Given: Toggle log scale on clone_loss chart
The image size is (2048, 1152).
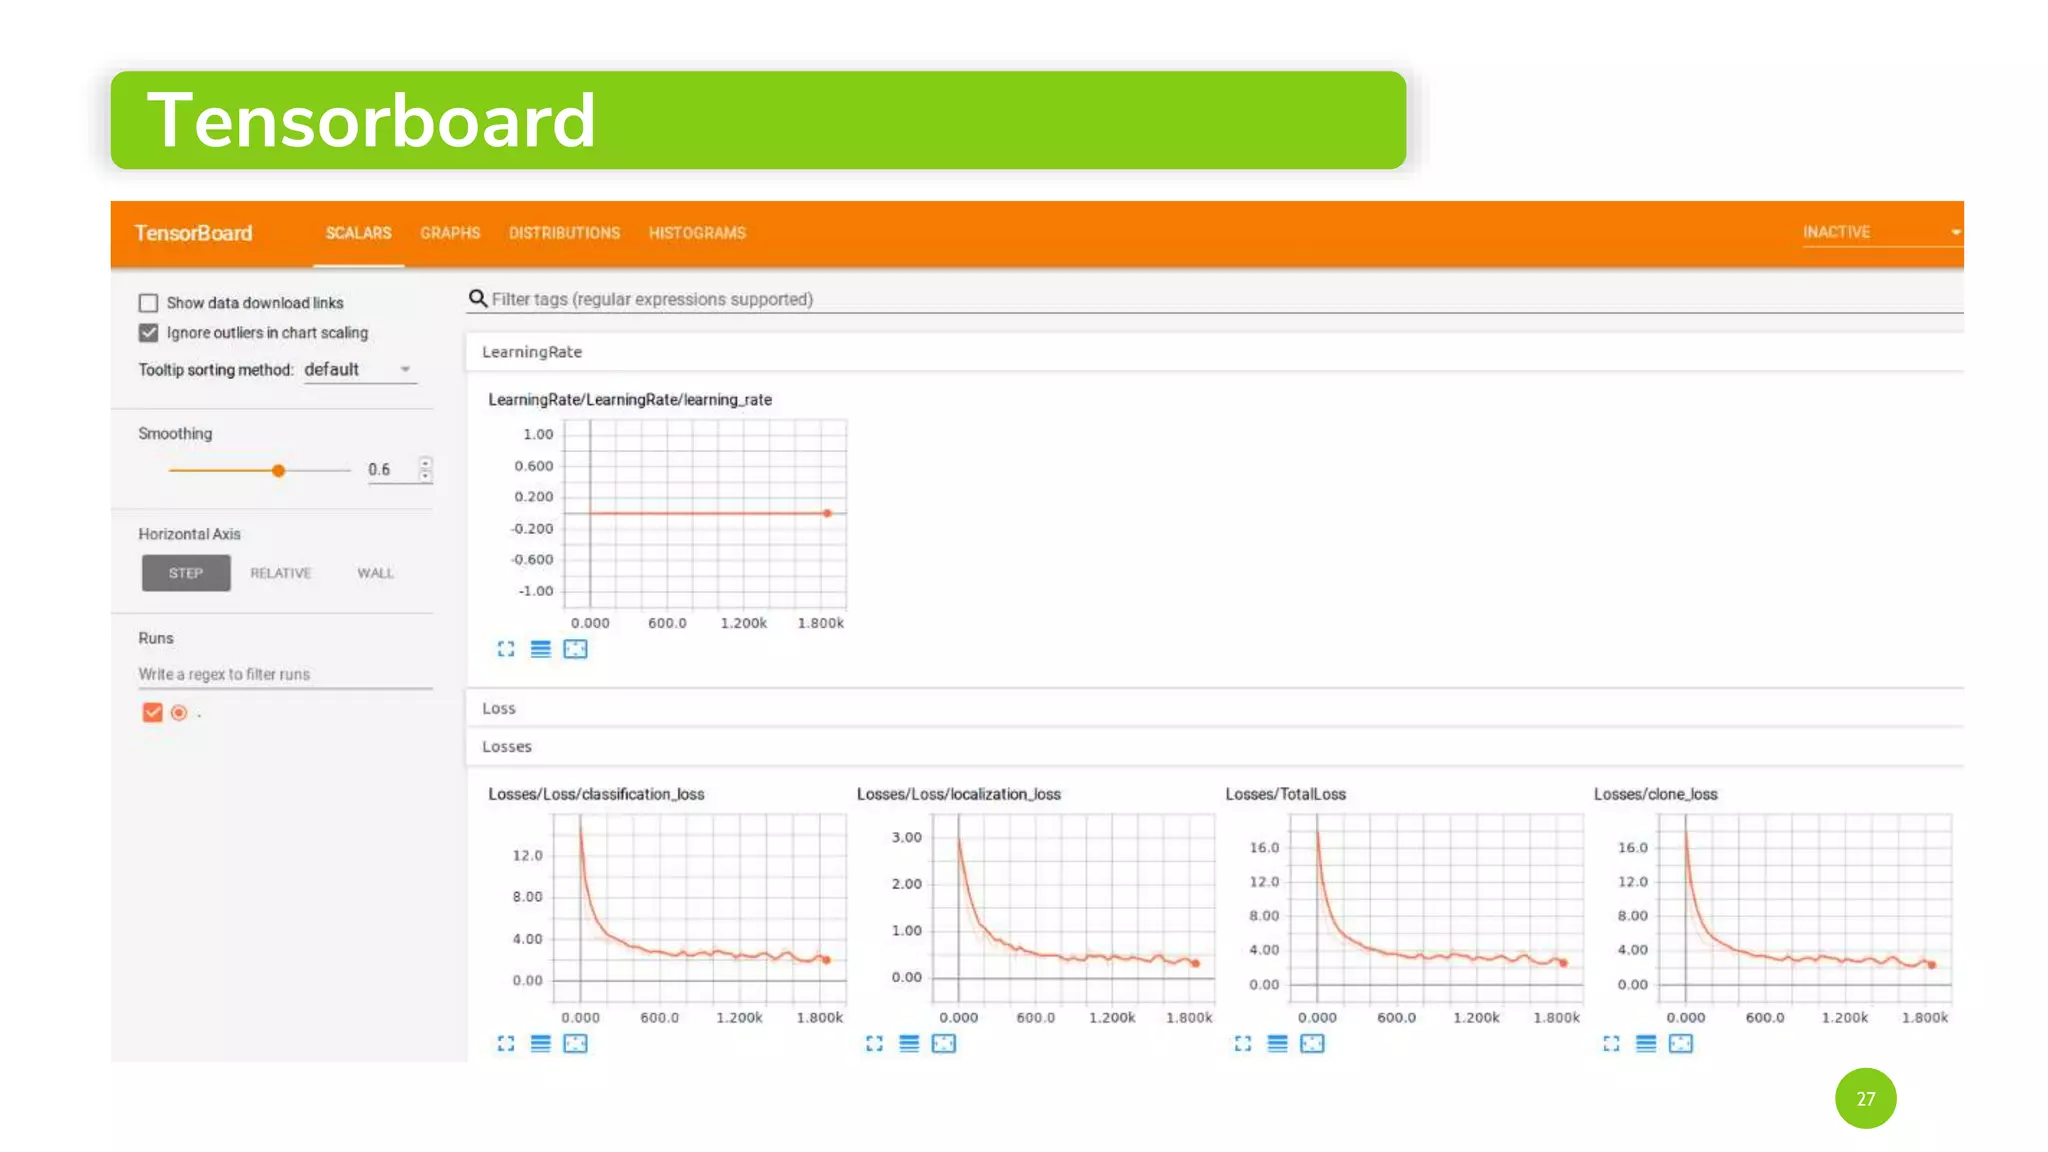Looking at the screenshot, I should point(1646,1043).
